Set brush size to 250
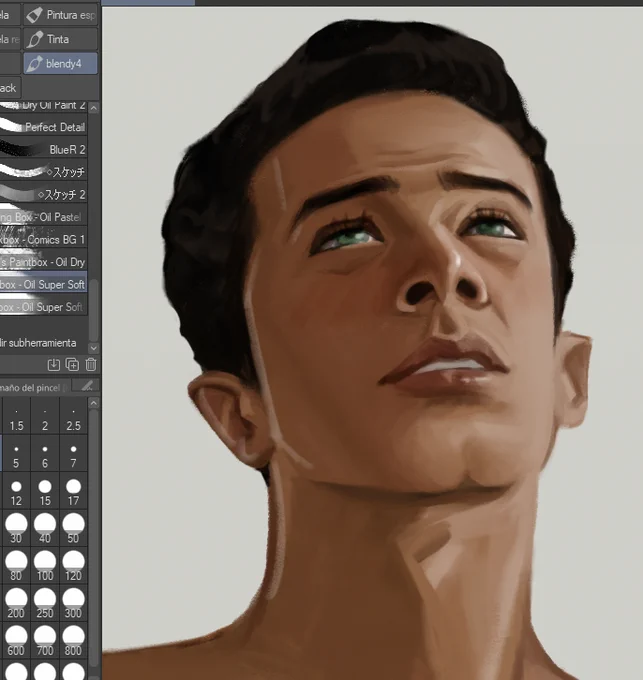 point(45,603)
